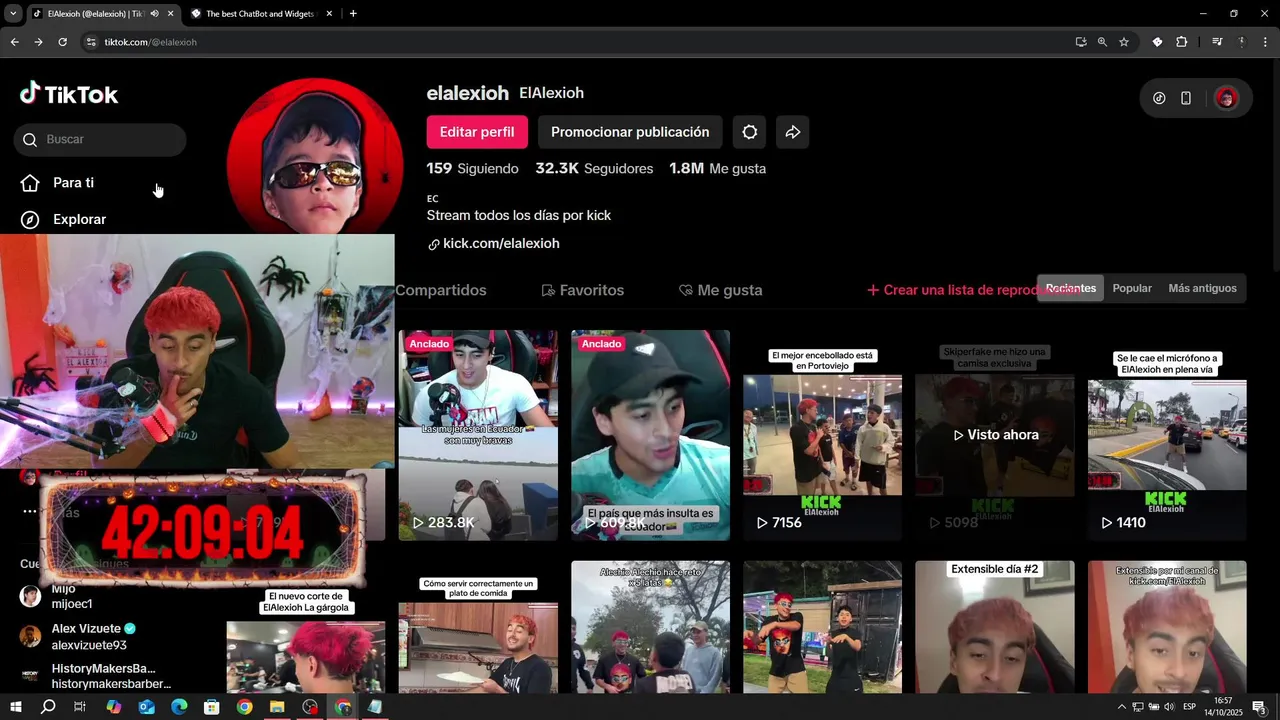Click the settings gear next to Promocionar publicación
This screenshot has width=1280, height=720.
click(750, 132)
